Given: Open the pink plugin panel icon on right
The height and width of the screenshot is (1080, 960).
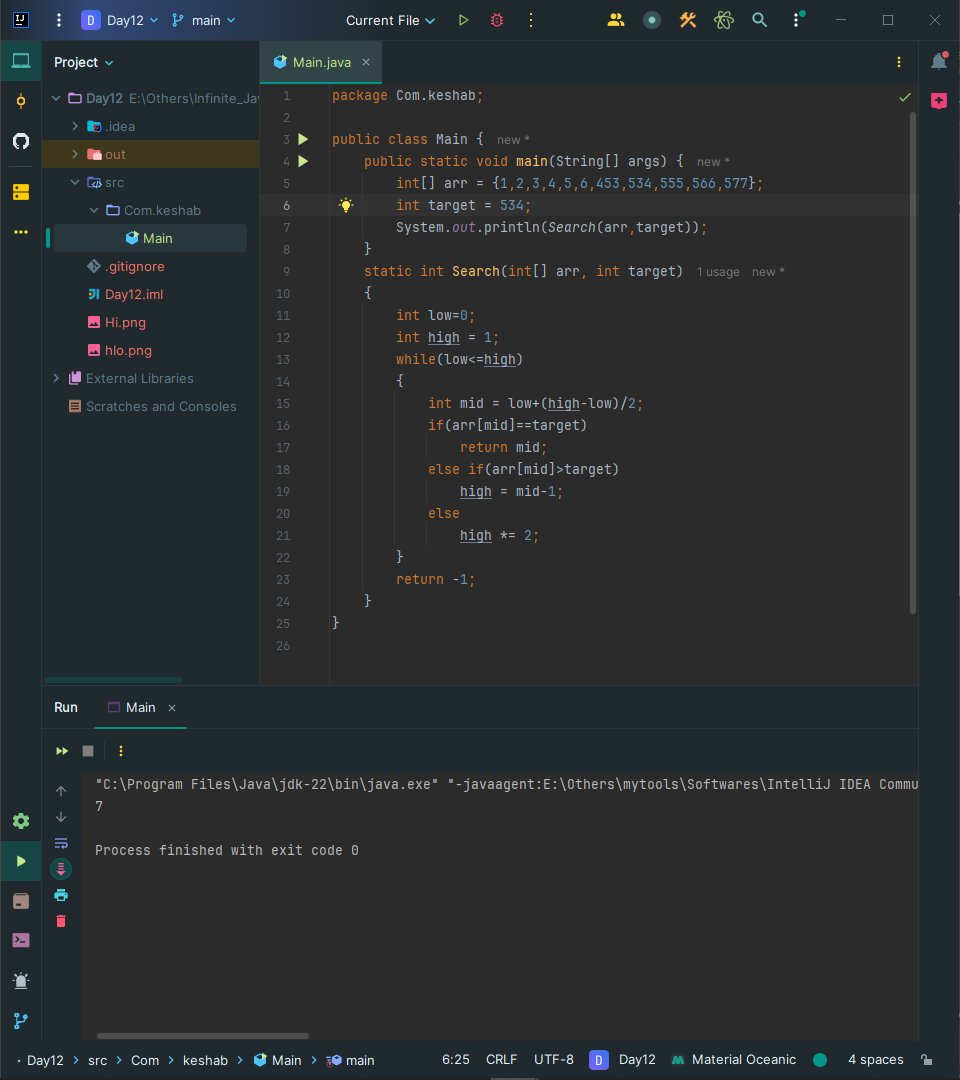Looking at the screenshot, I should pyautogui.click(x=939, y=101).
